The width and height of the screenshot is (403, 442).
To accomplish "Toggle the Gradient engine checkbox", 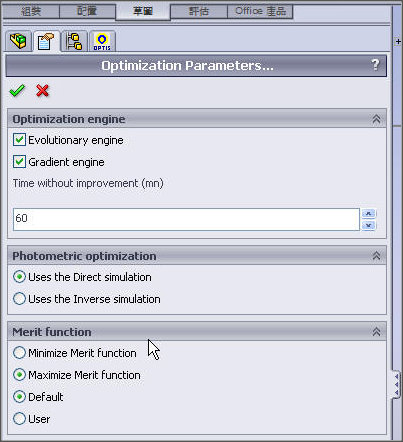I will click(19, 162).
